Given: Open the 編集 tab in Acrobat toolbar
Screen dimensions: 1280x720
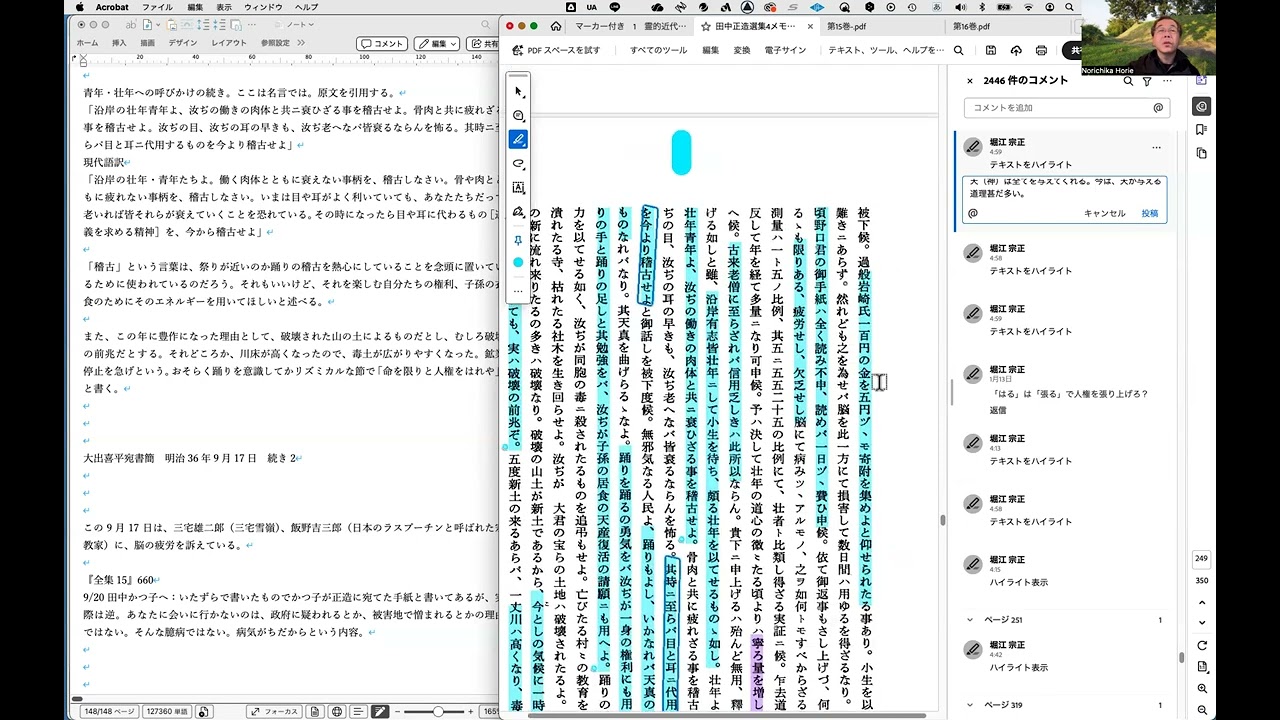Looking at the screenshot, I should [710, 50].
